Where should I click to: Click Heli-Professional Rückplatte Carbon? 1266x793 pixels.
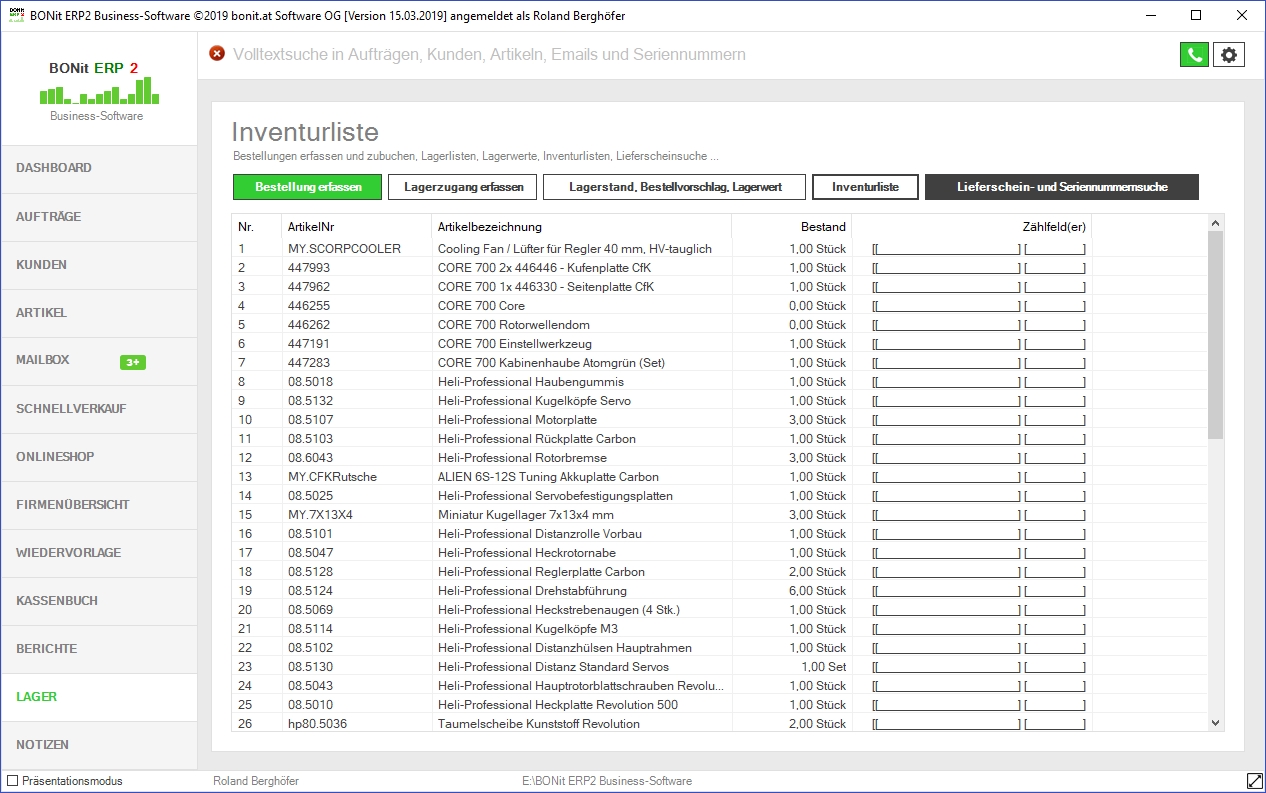(537, 439)
